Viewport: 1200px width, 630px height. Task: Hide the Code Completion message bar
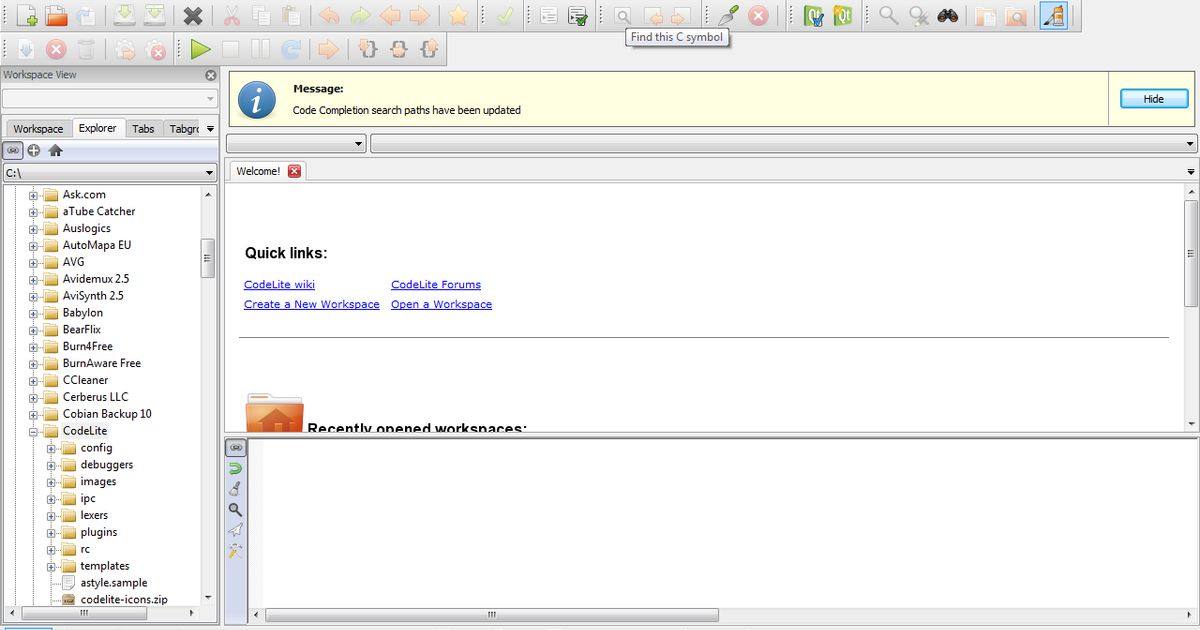pyautogui.click(x=1154, y=99)
